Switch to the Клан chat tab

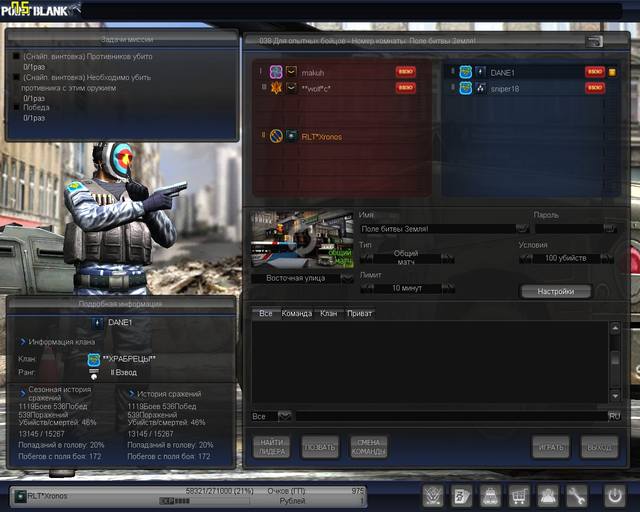(x=329, y=314)
